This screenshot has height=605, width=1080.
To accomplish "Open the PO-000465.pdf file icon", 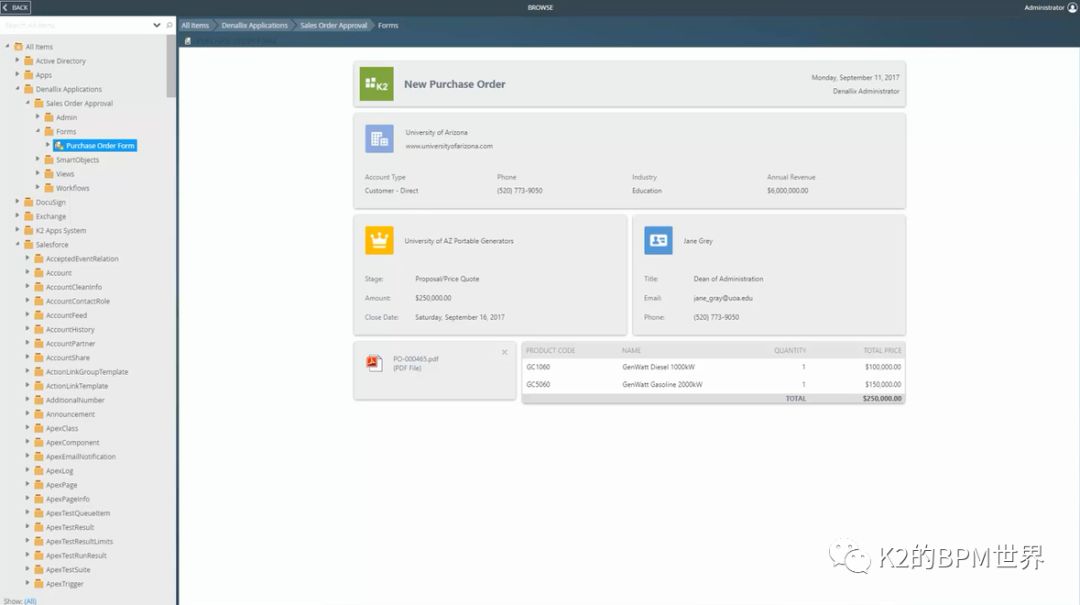I will click(374, 363).
